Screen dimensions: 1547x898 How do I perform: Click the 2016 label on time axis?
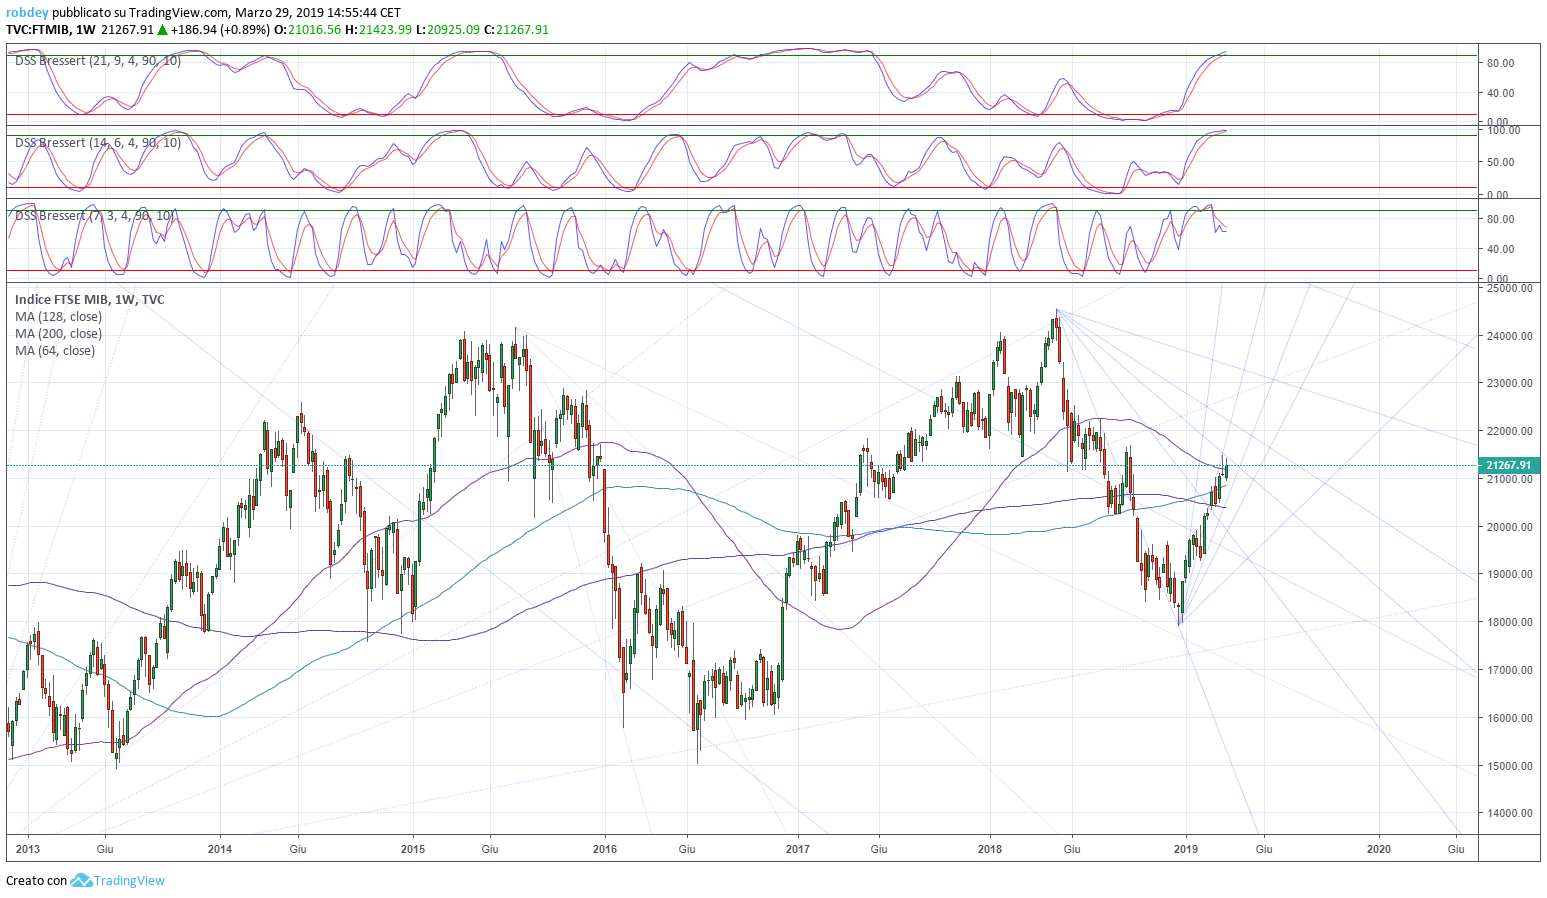(605, 849)
